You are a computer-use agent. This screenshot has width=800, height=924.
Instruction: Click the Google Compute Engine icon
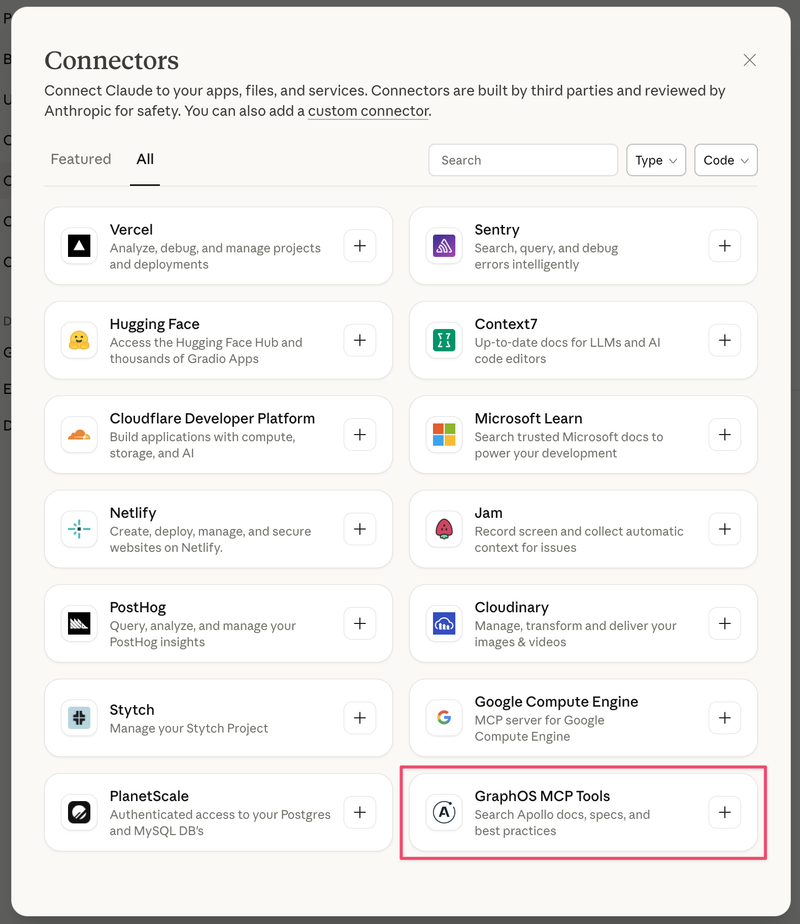click(x=445, y=718)
